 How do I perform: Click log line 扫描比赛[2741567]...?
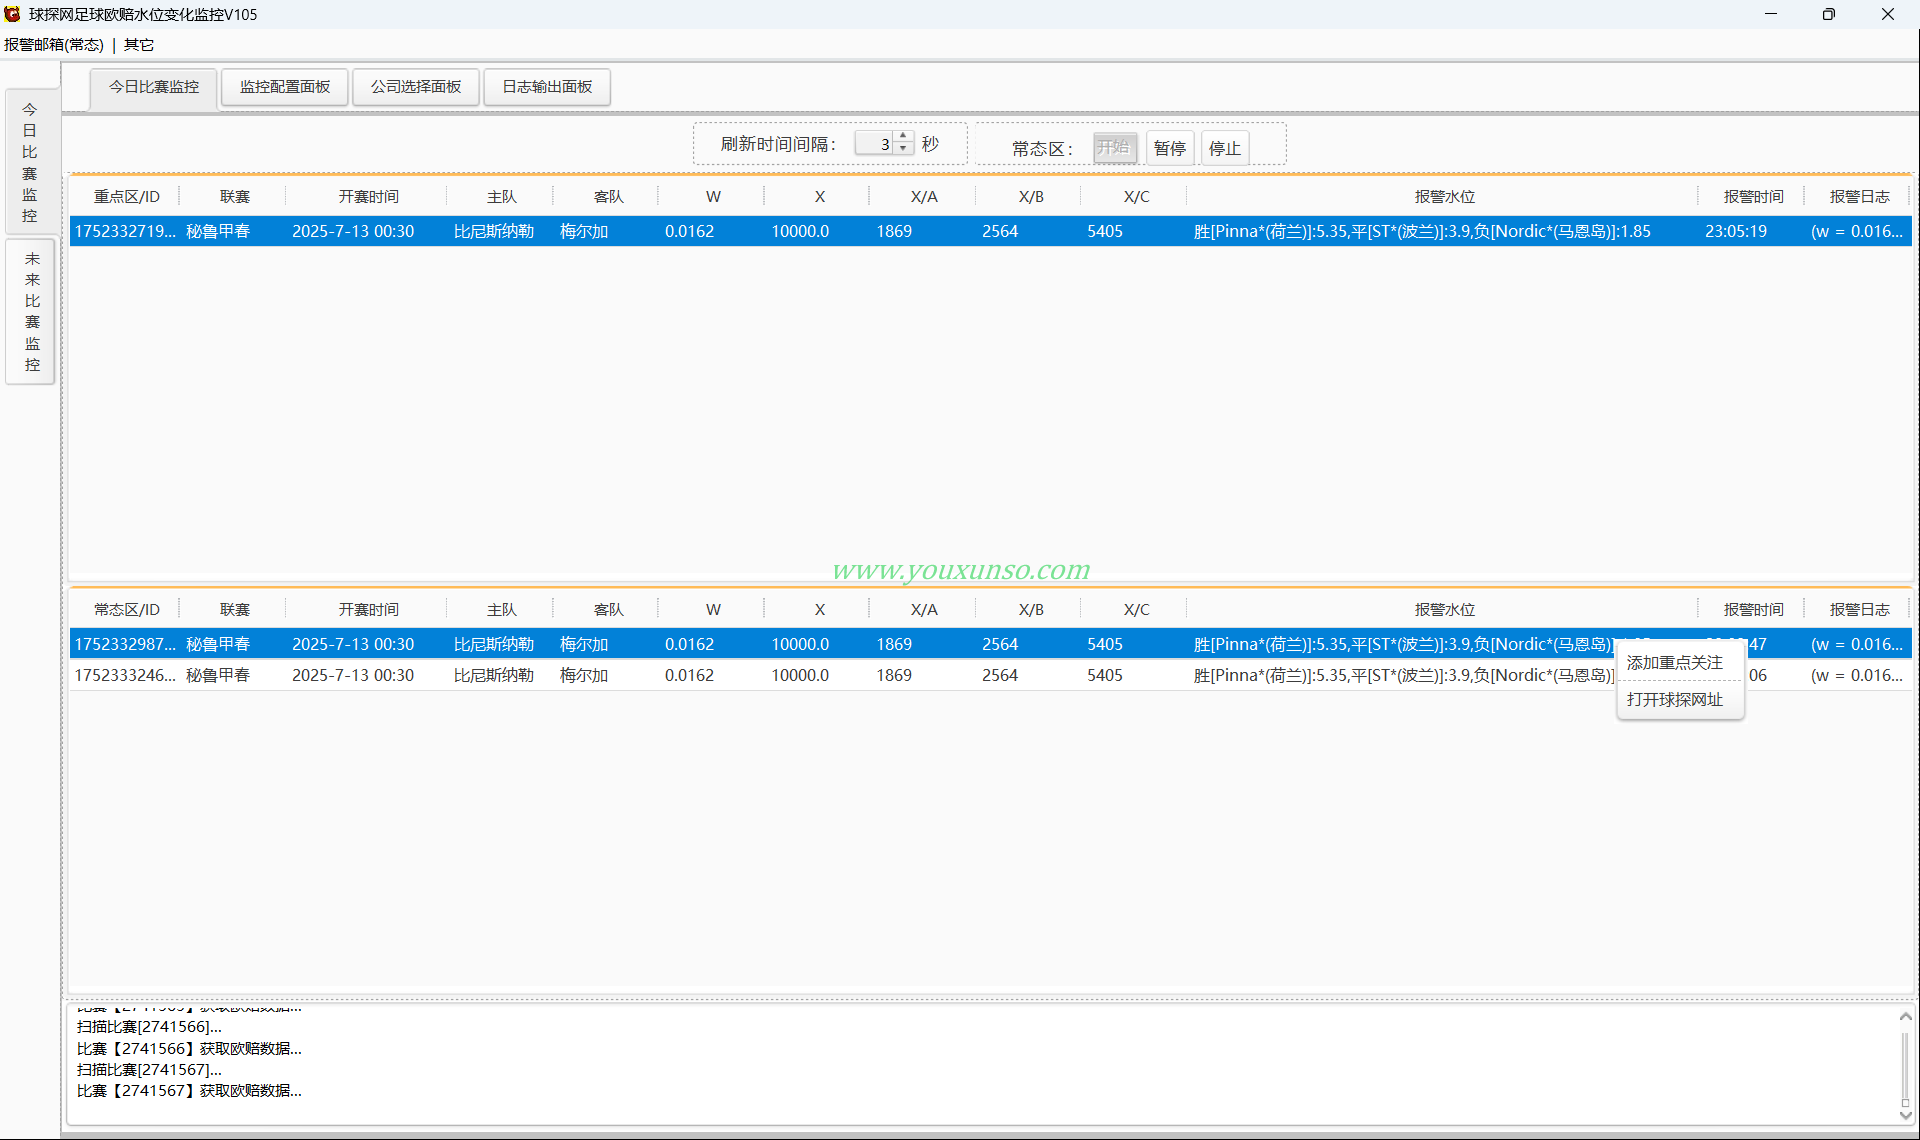click(149, 1070)
